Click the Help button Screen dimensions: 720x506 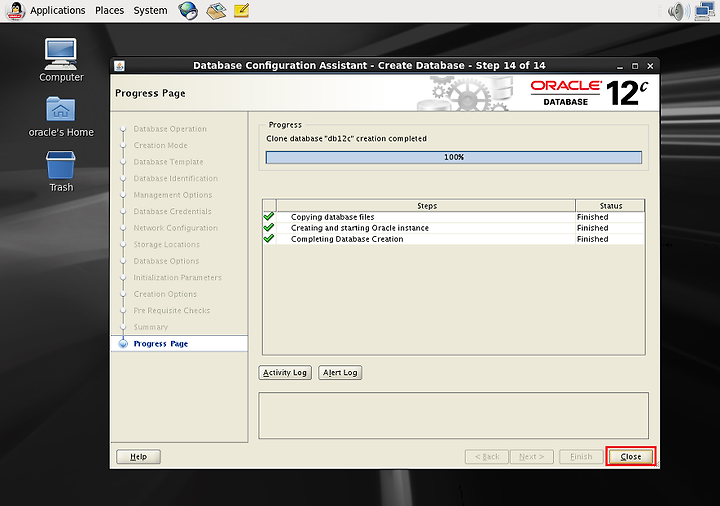(x=138, y=456)
